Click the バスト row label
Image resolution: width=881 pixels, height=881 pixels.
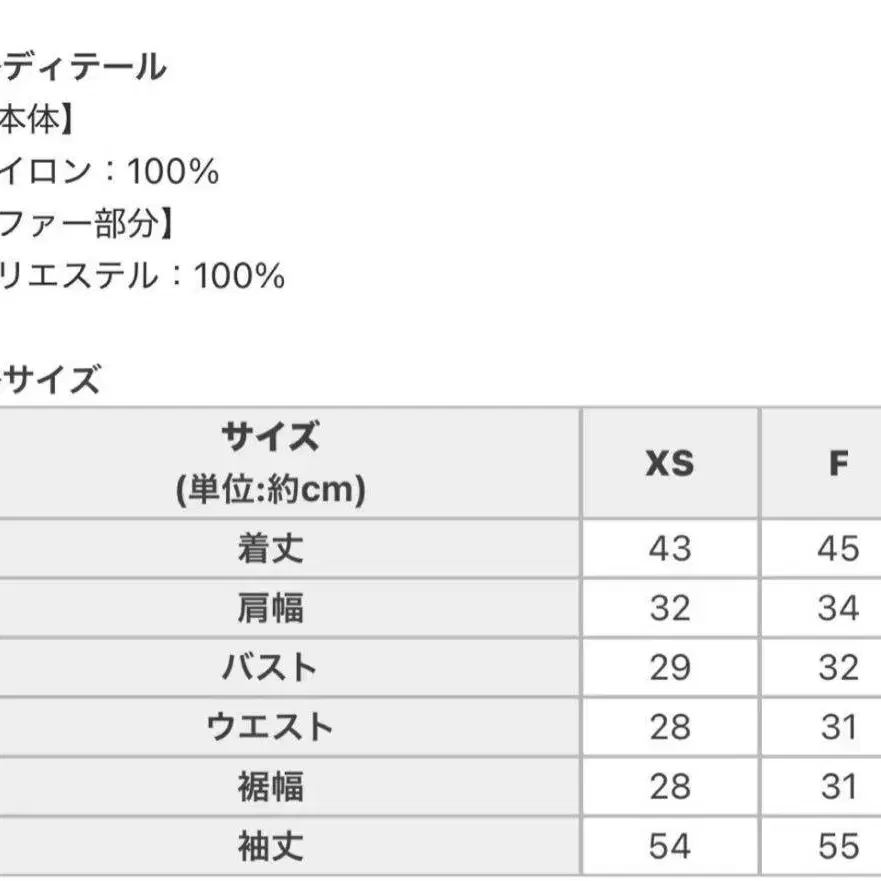point(271,667)
